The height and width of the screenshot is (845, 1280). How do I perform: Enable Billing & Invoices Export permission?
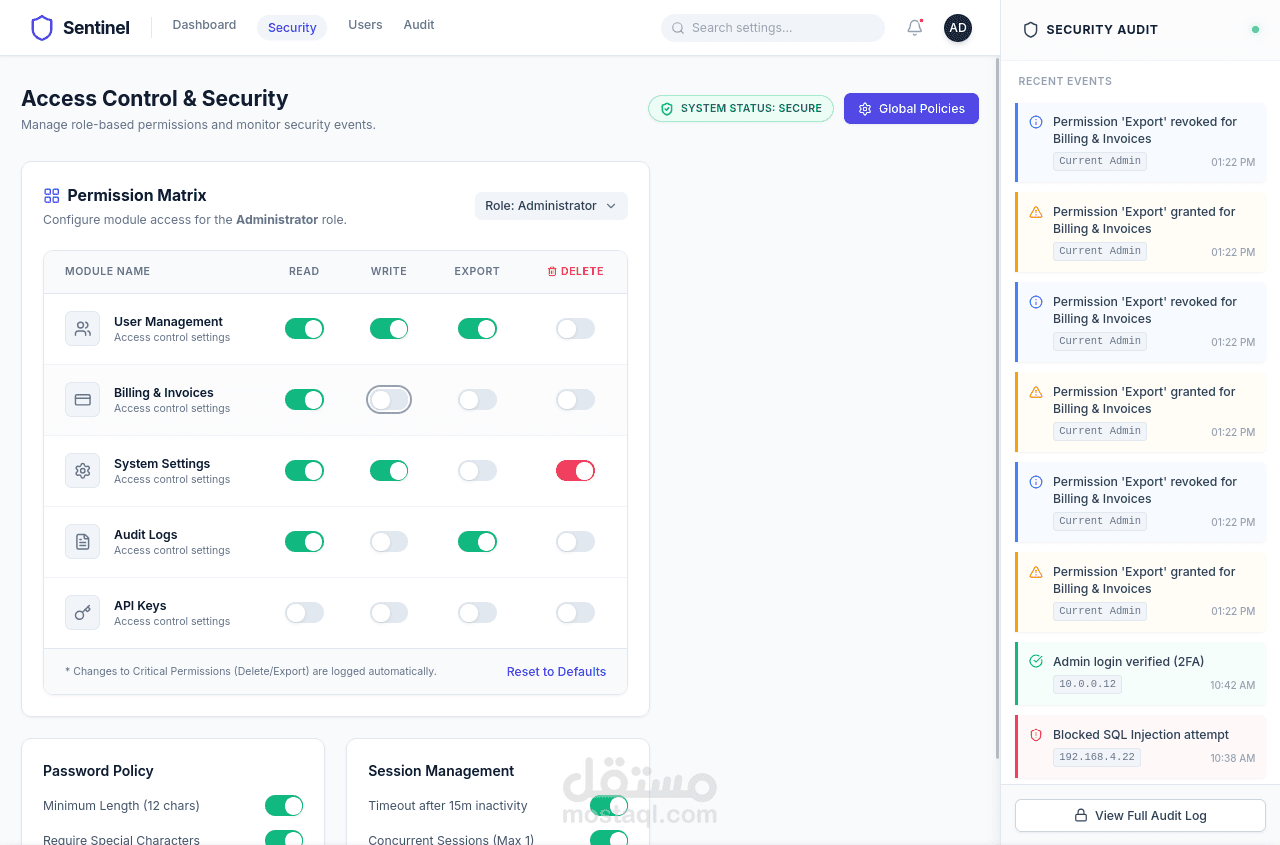pos(477,400)
